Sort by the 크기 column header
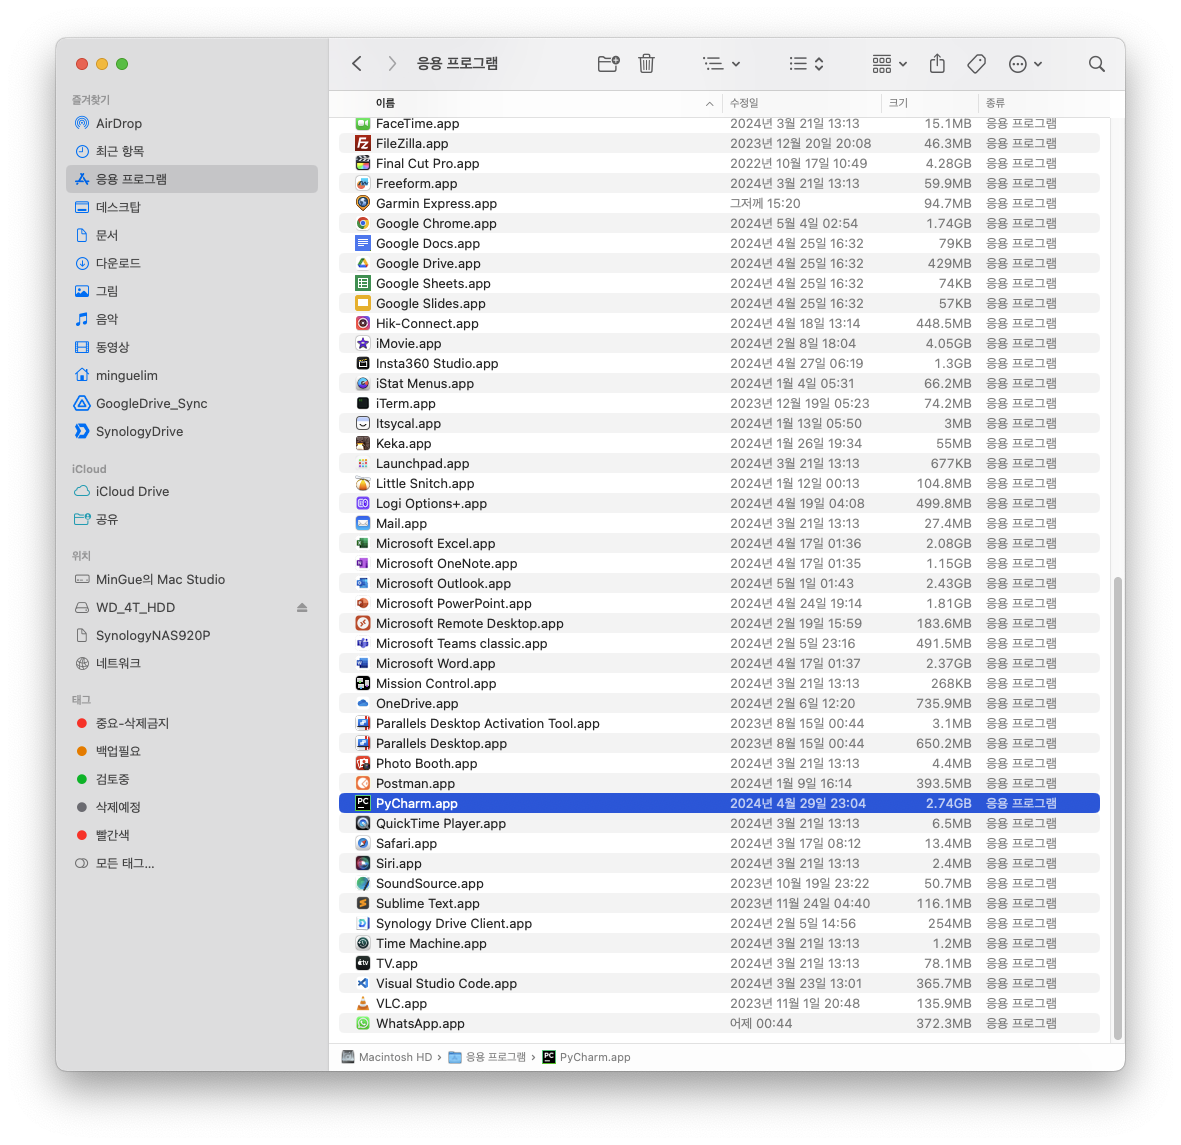 (898, 103)
